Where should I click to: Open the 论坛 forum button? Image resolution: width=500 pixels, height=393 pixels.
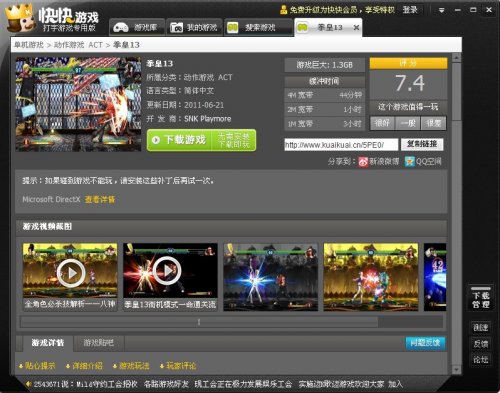[481, 360]
